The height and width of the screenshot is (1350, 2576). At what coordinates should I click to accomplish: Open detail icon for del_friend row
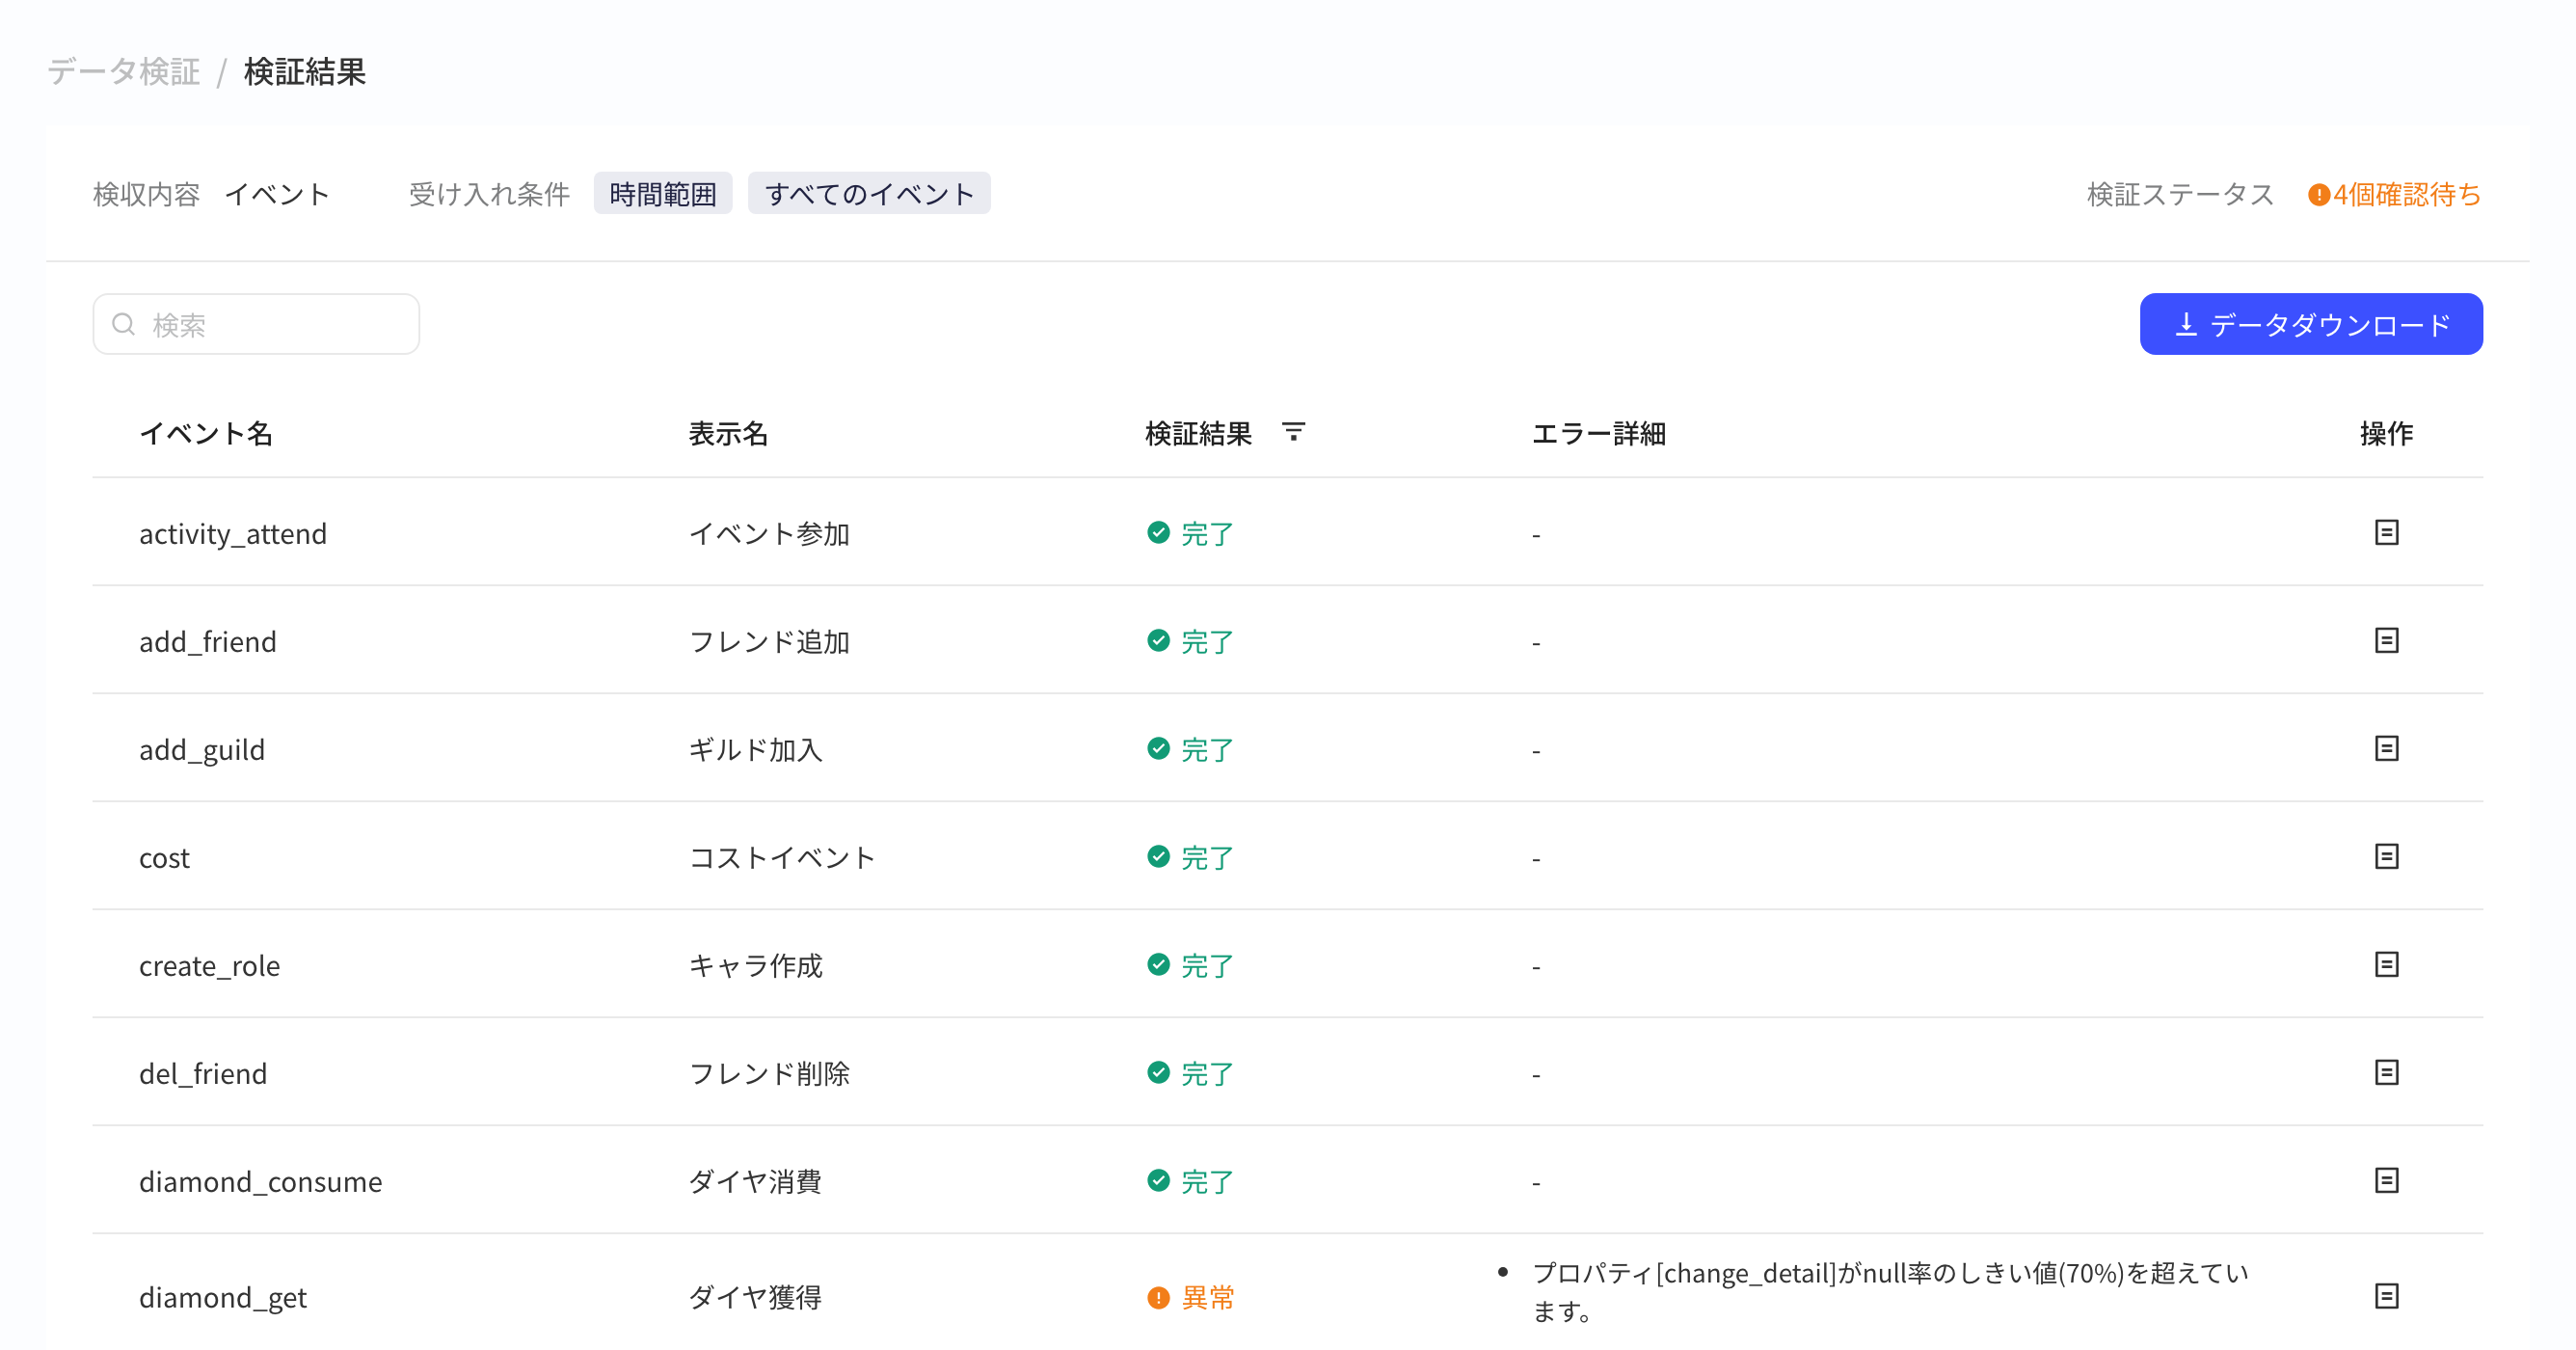pos(2386,1072)
